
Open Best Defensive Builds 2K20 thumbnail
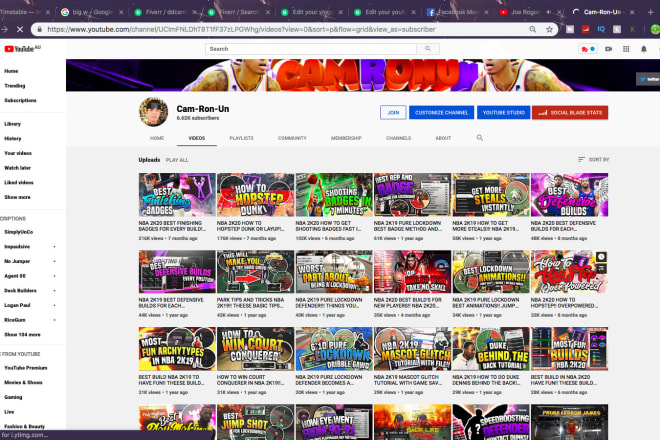tap(570, 195)
